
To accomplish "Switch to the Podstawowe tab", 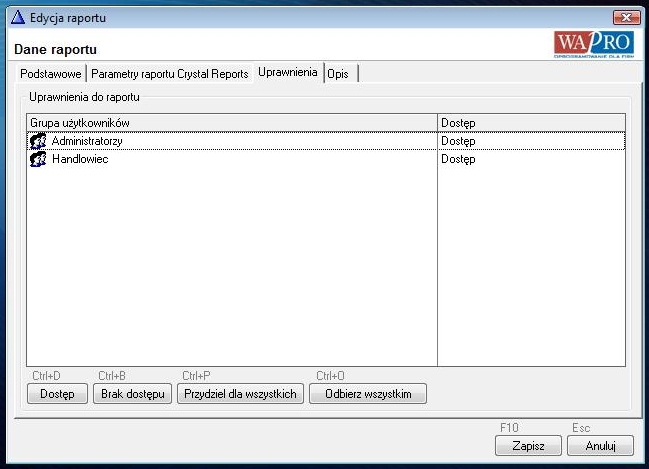I will click(x=51, y=74).
